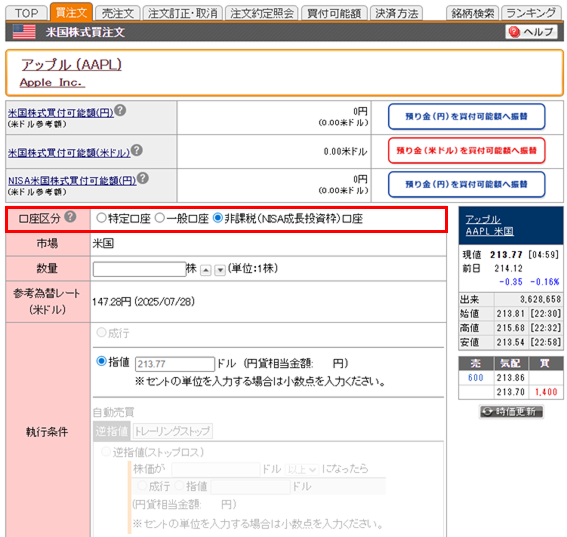
Task: Click the red 預り金(米ドル)を買付可能額へ振替 button
Action: [x=466, y=150]
